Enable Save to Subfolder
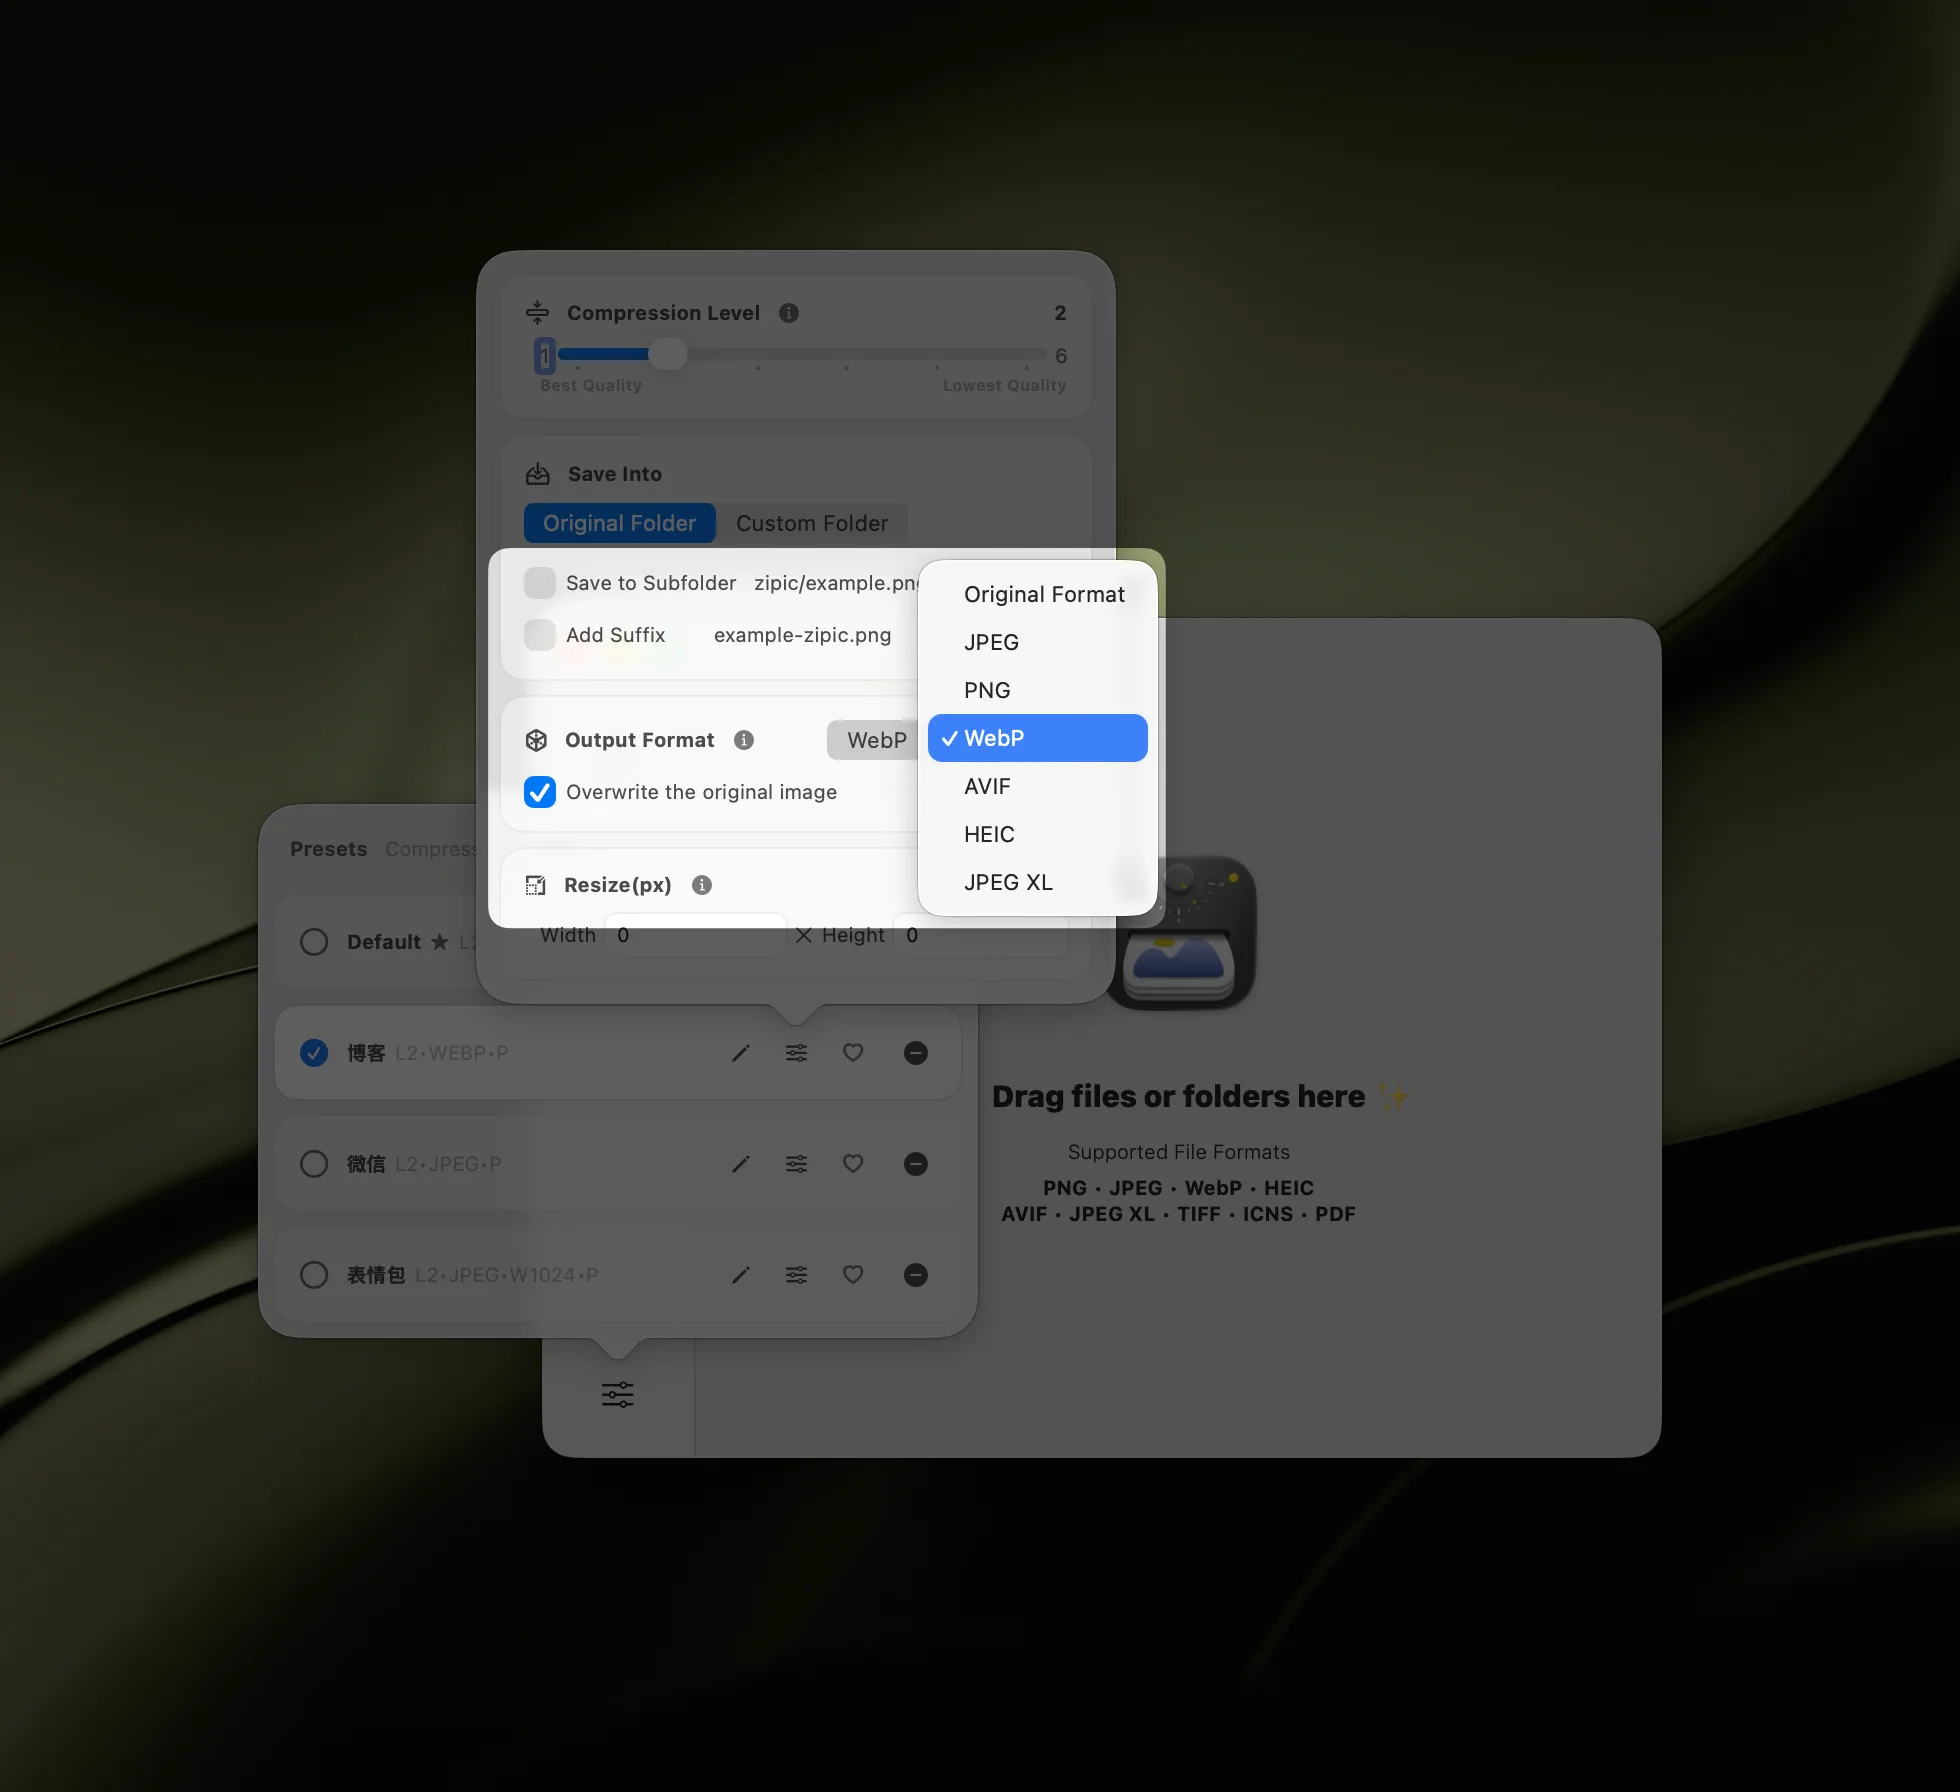 pyautogui.click(x=539, y=582)
